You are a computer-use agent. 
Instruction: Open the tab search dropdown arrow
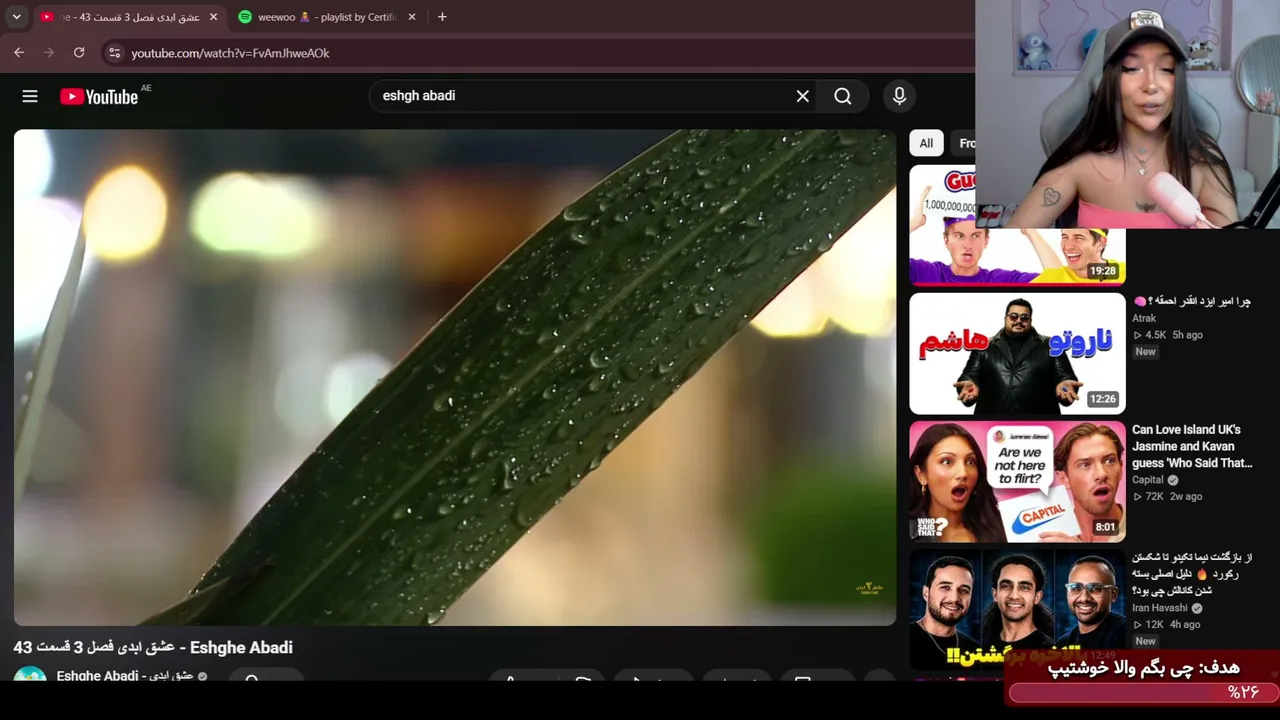[16, 17]
